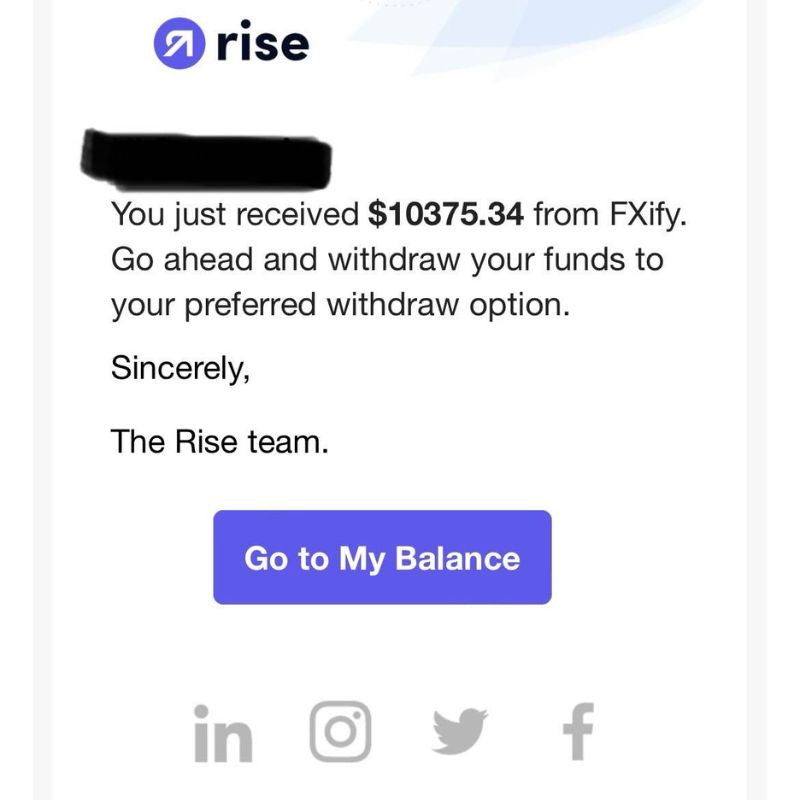Open the Instagram social icon
This screenshot has width=800, height=800.
click(340, 732)
